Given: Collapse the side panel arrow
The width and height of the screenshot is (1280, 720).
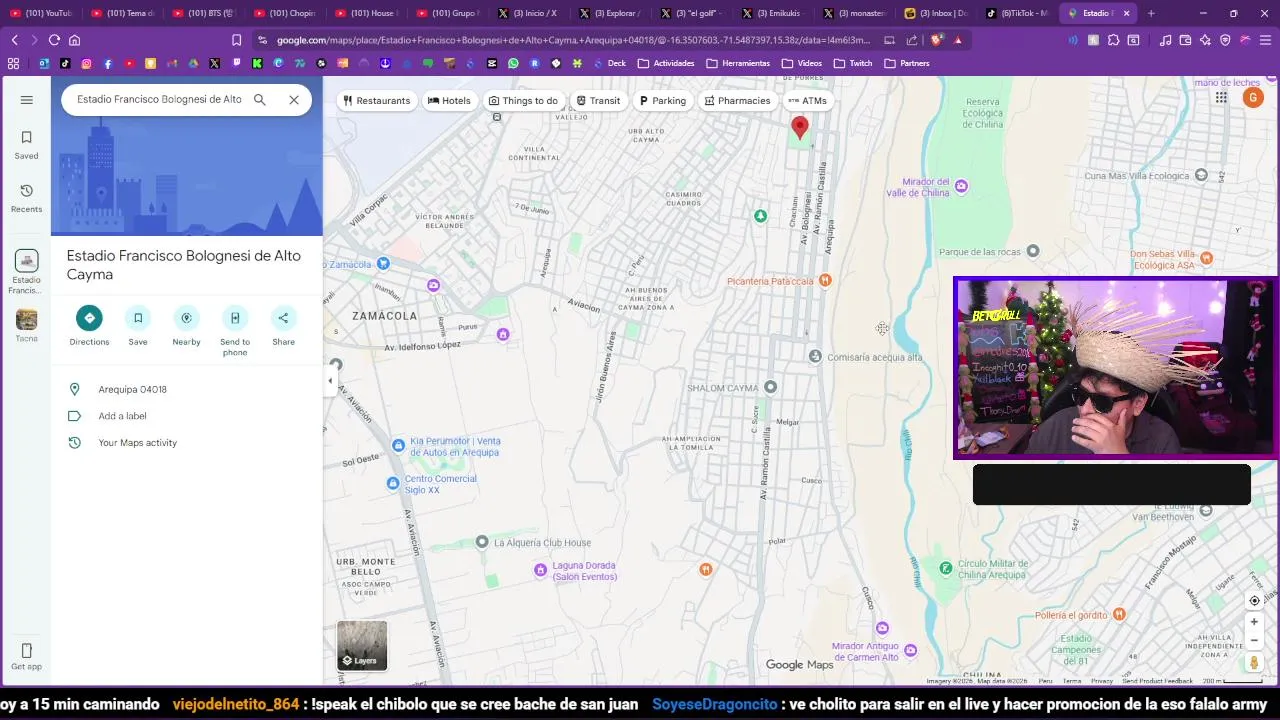Looking at the screenshot, I should point(330,380).
